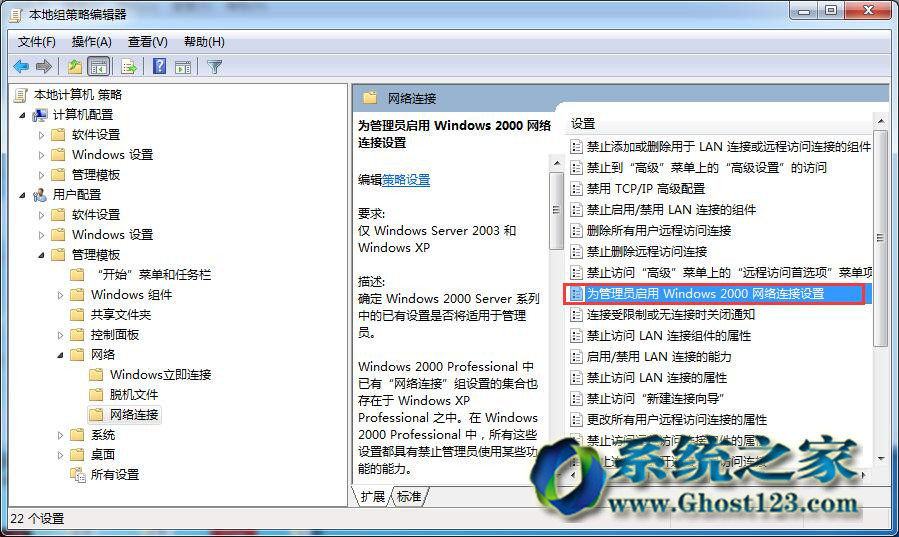
Task: Collapse 管理模板 under 用户配置
Action: pyautogui.click(x=41, y=255)
